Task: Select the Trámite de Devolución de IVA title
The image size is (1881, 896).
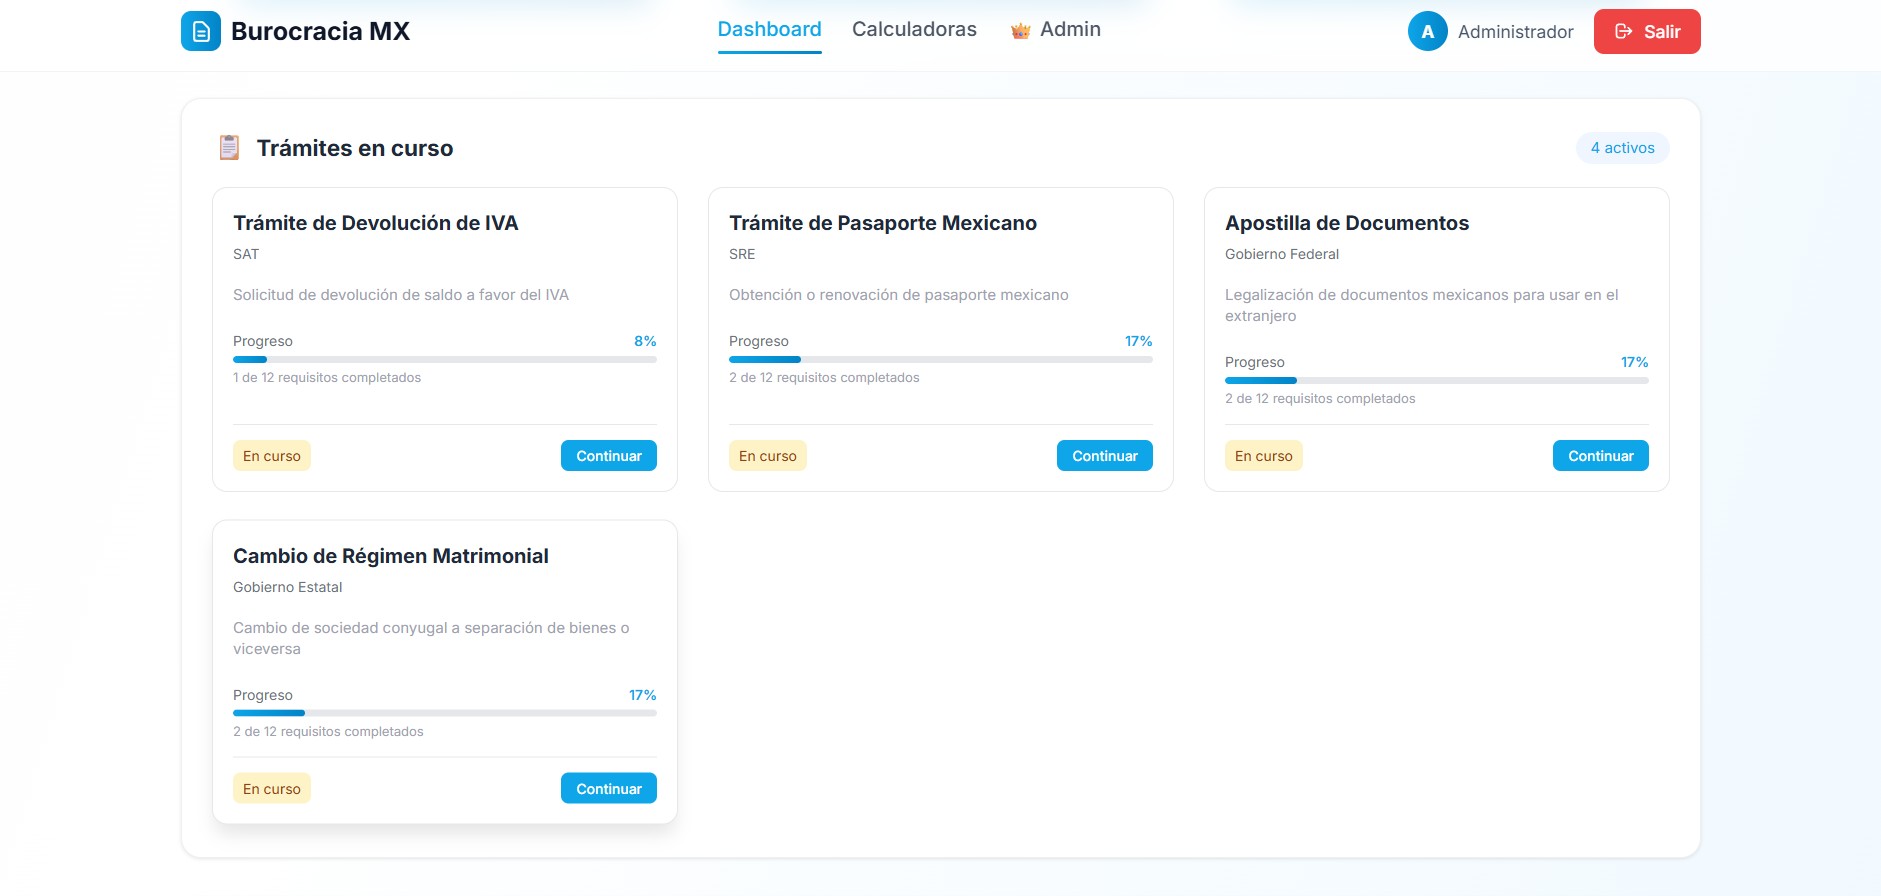Action: point(376,223)
